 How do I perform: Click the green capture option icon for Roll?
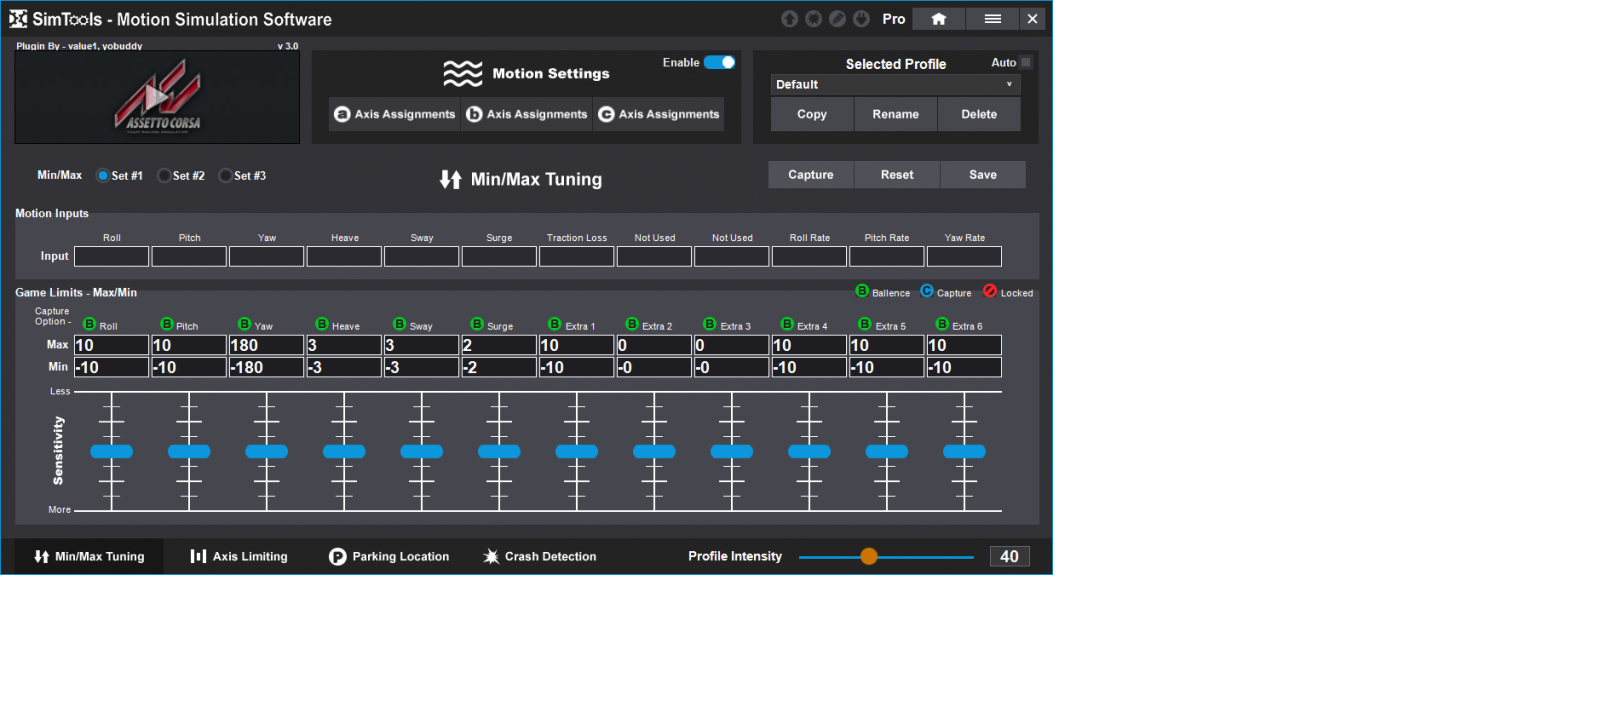point(90,324)
